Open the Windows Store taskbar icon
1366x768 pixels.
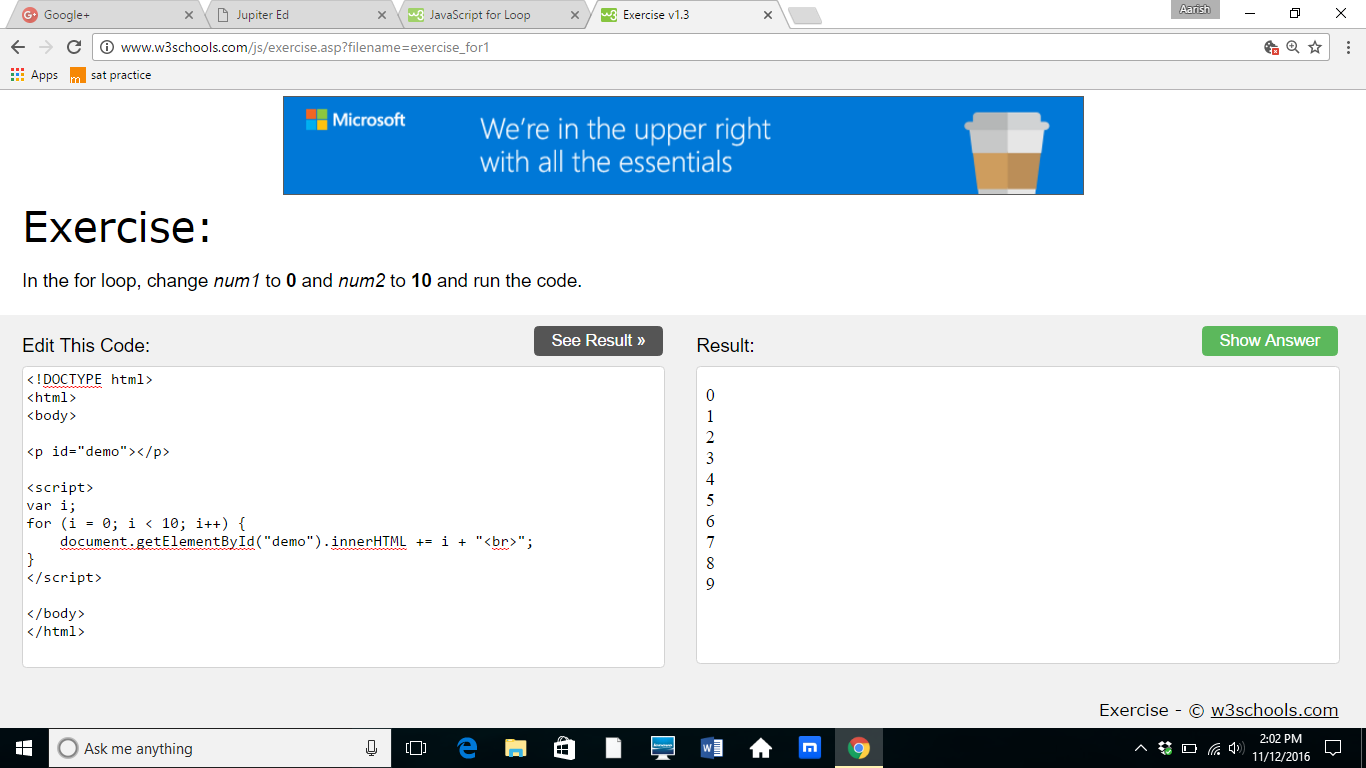point(564,748)
